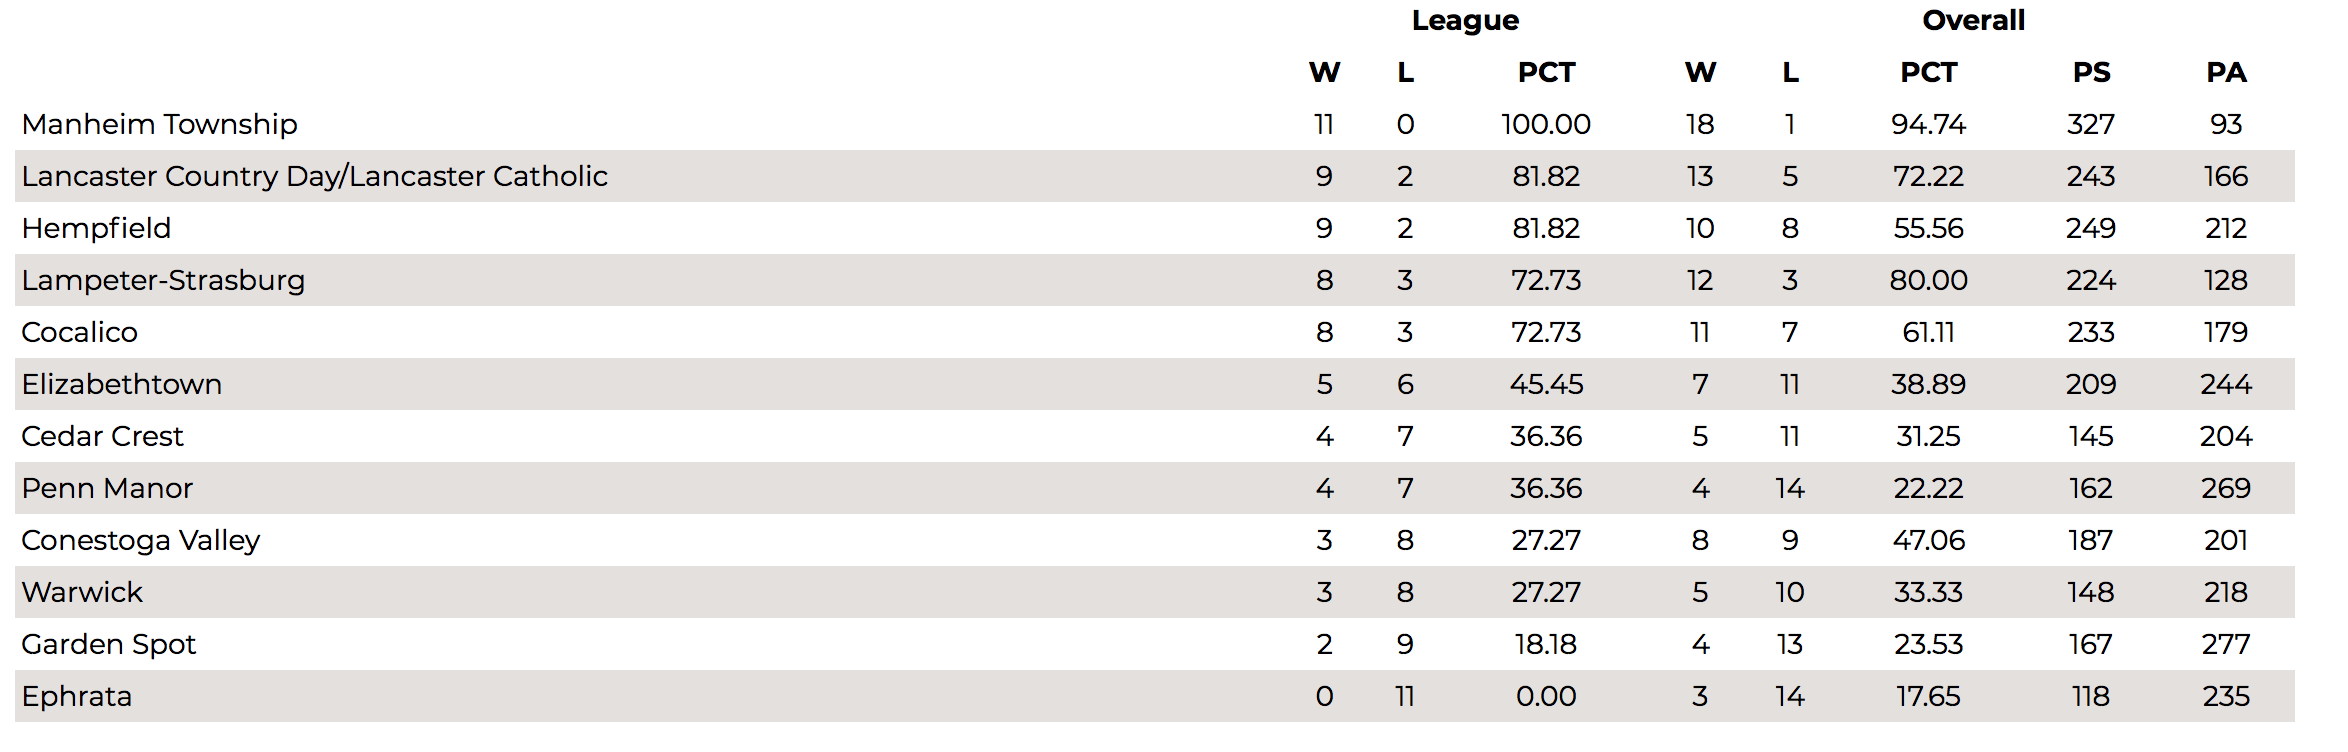The height and width of the screenshot is (752, 2348).
Task: Open the Warwick team entry
Action: tap(82, 592)
